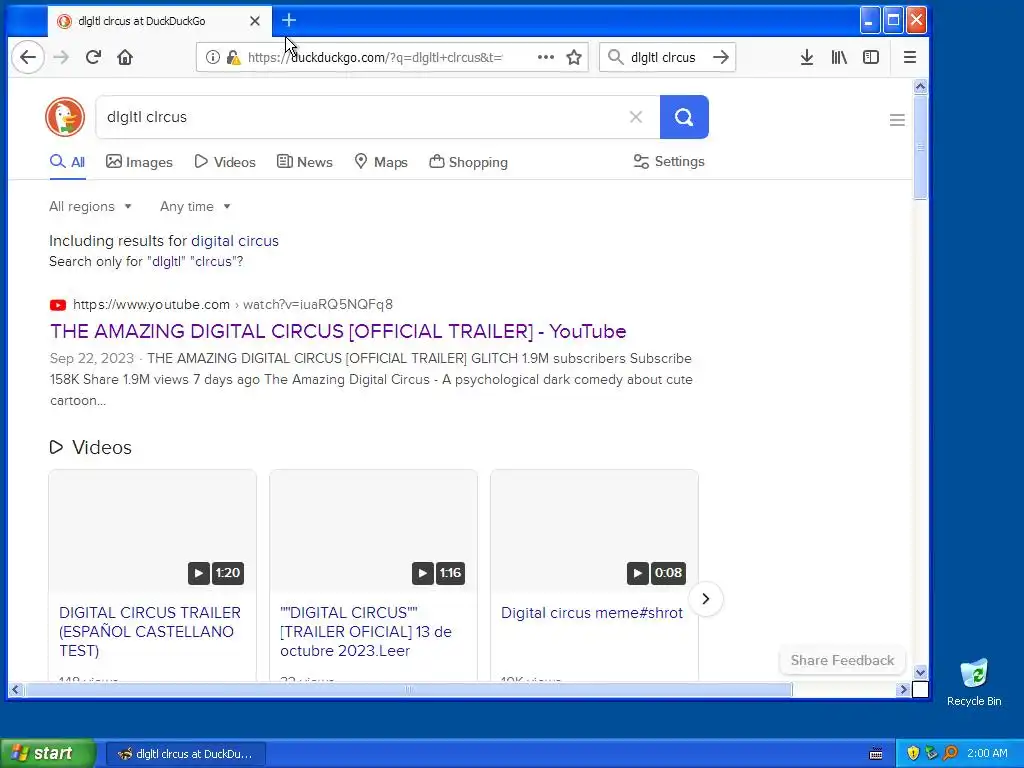Reload the current page
This screenshot has height=768, width=1024.
click(x=93, y=57)
